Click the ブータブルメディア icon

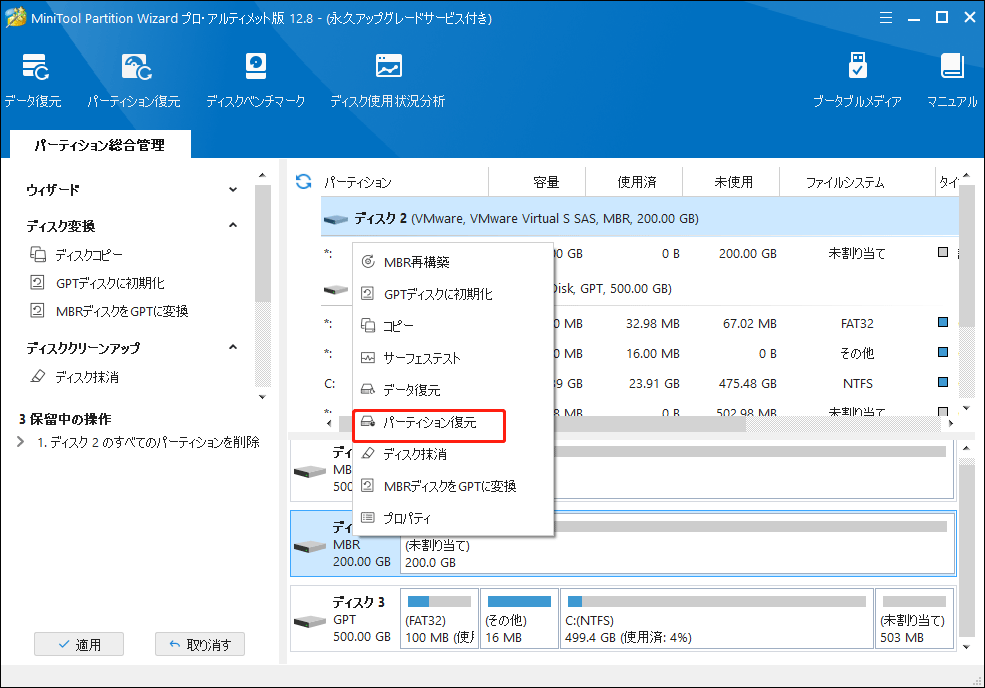point(857,80)
